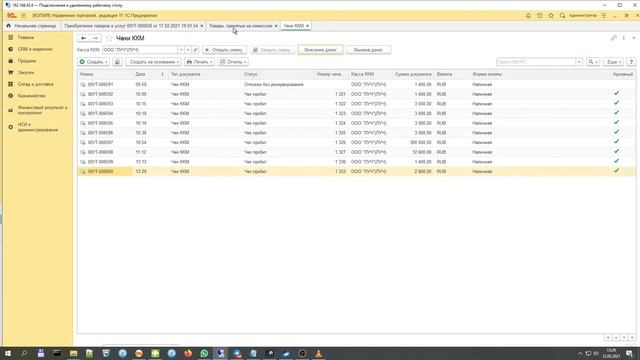
Task: Select the Чеки ККМ tab
Action: 293,26
